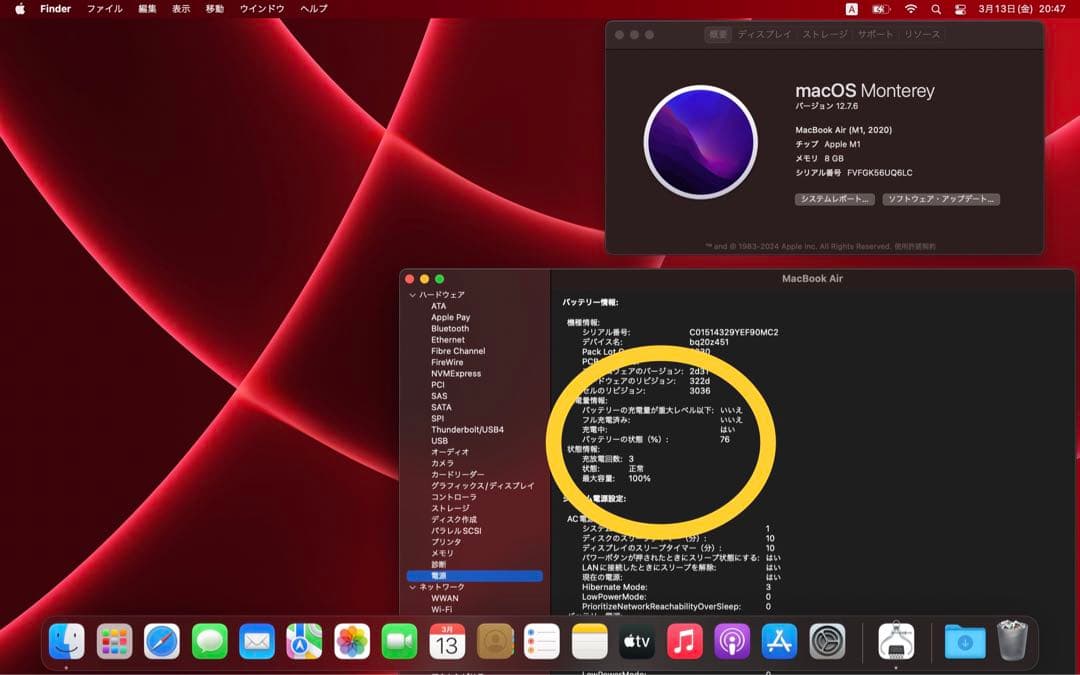Click the serial number FVFGK56UQ6LC text

880,173
